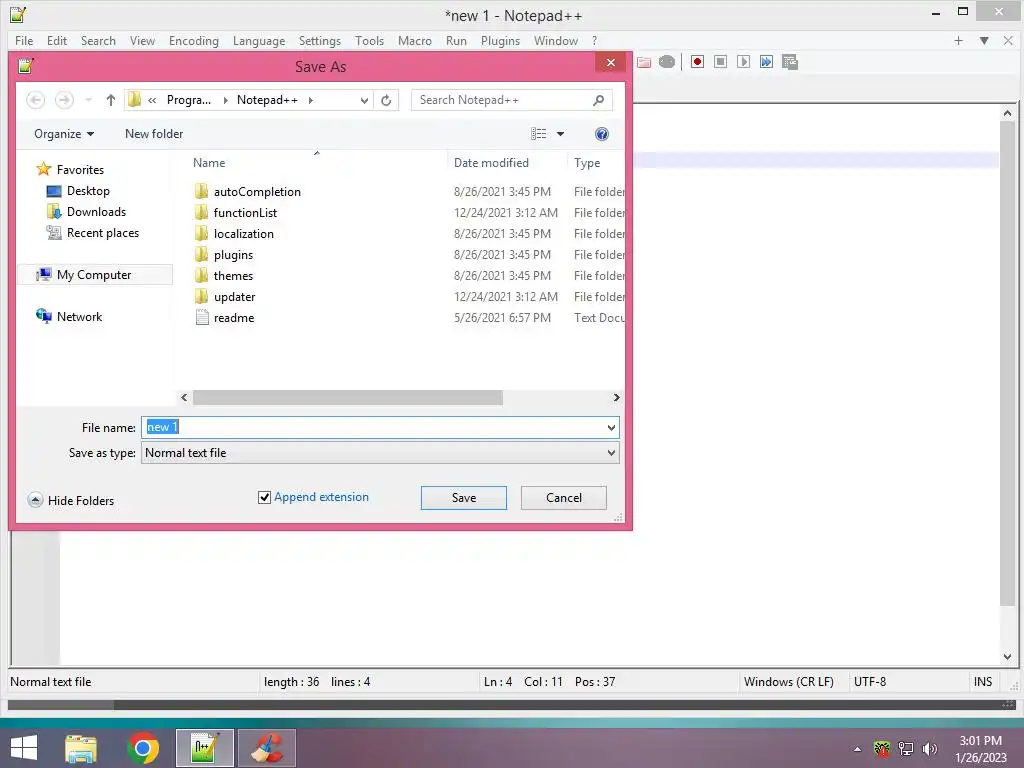The height and width of the screenshot is (768, 1024).
Task: Click the Folder as Workspace toolbar icon
Action: coord(644,62)
